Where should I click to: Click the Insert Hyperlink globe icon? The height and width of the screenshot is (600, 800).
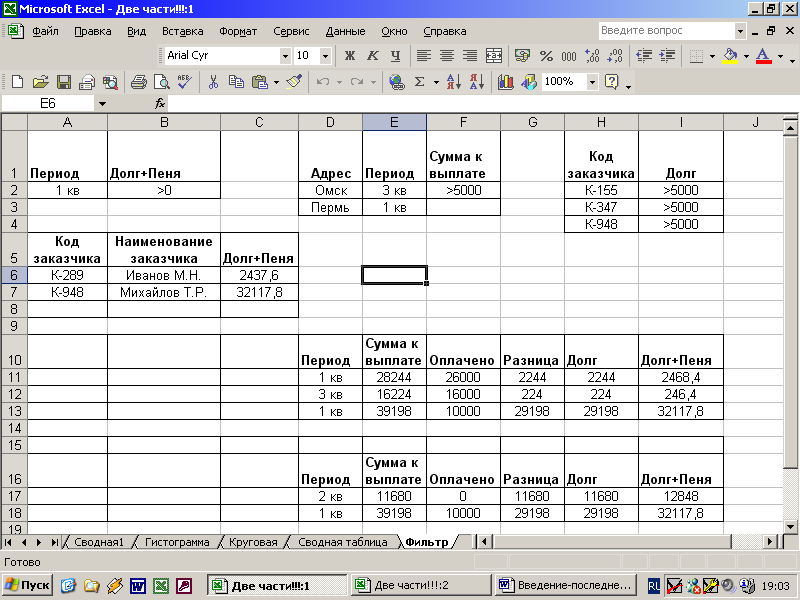[x=396, y=82]
